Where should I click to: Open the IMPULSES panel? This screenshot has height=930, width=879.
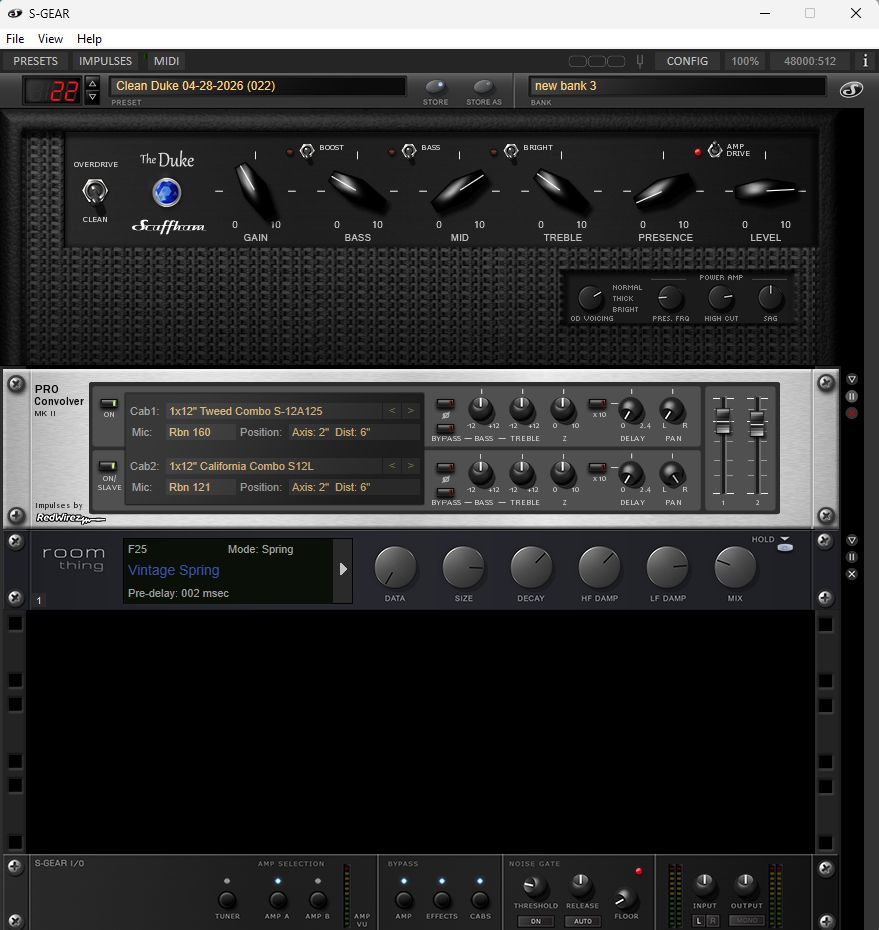pyautogui.click(x=106, y=61)
